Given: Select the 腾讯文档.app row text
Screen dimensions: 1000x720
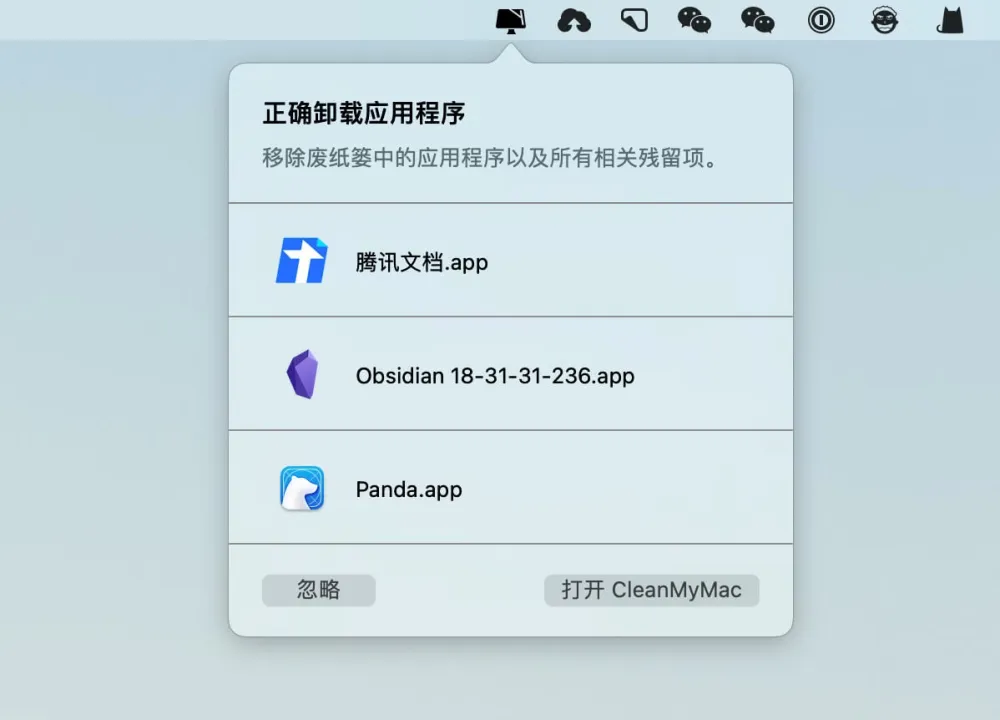Looking at the screenshot, I should [422, 262].
